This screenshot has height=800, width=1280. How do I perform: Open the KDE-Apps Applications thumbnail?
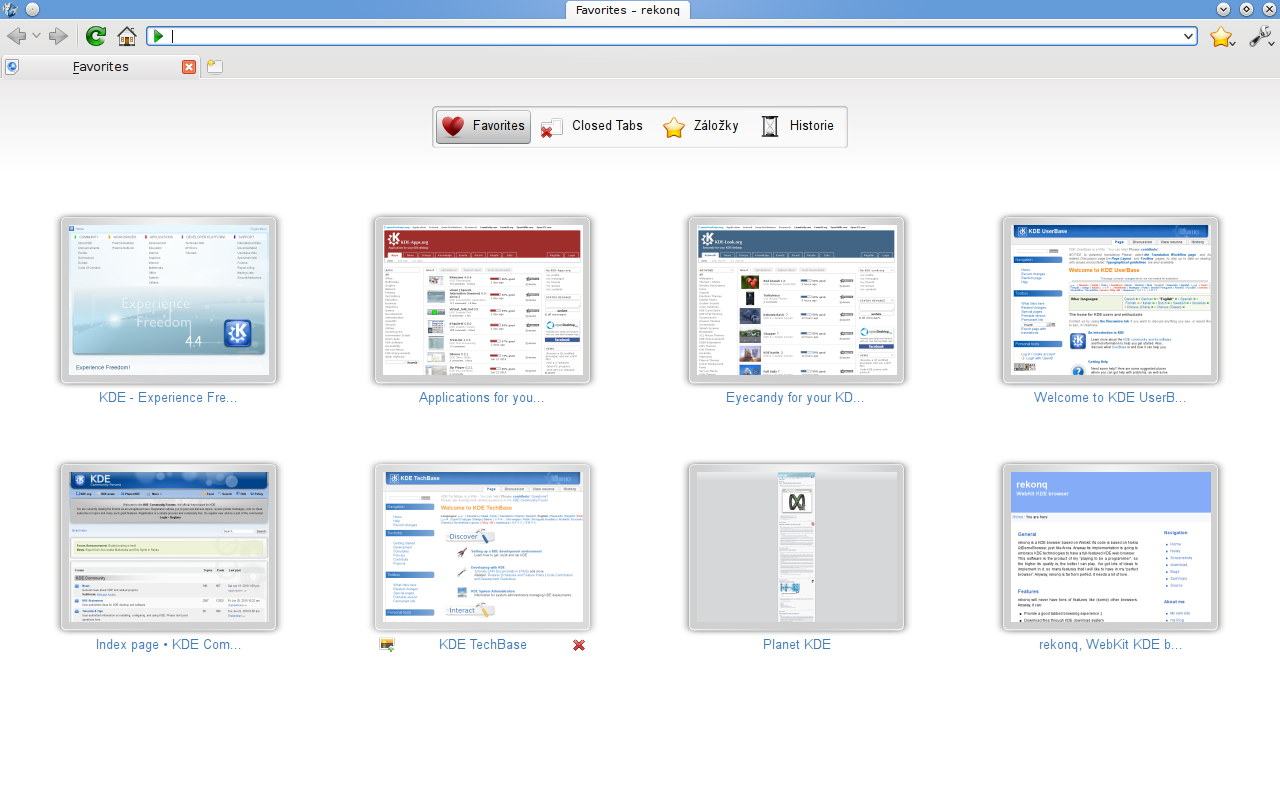(482, 300)
